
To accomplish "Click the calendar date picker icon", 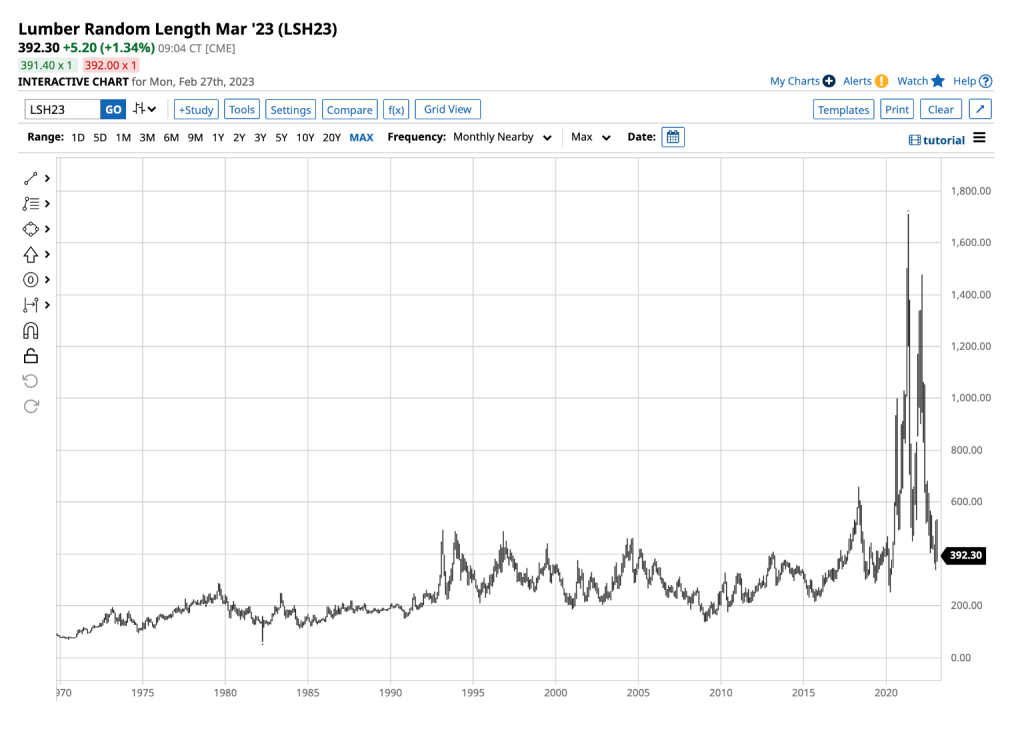I will point(673,137).
